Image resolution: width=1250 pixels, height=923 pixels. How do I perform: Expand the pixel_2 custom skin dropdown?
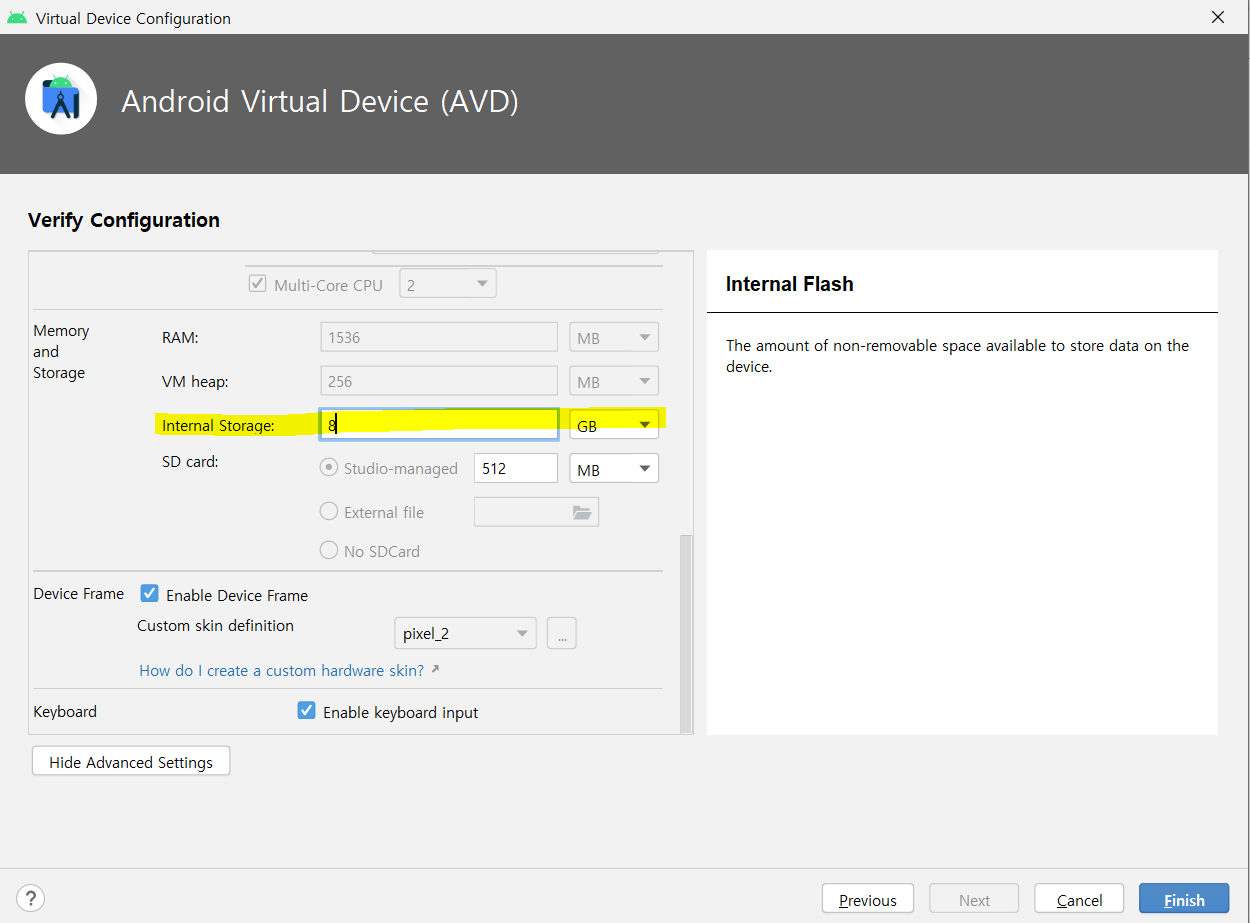pos(465,634)
